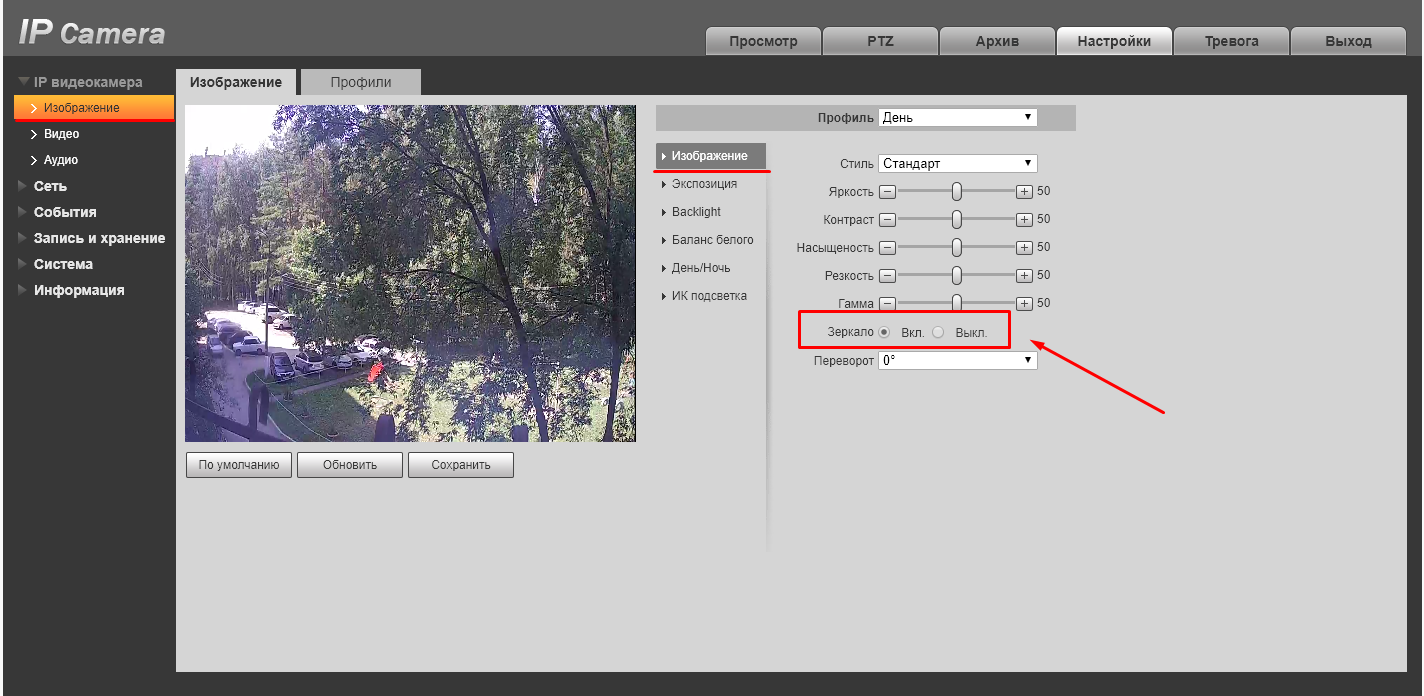Switch to the Просмотр tab
Viewport: 1424px width, 696px height.
[x=763, y=41]
